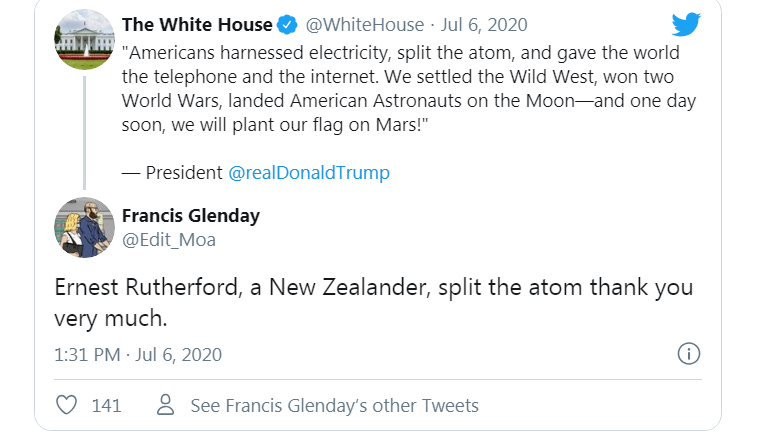The width and height of the screenshot is (768, 438).
Task: Click the Twitter bird logo
Action: click(x=686, y=26)
